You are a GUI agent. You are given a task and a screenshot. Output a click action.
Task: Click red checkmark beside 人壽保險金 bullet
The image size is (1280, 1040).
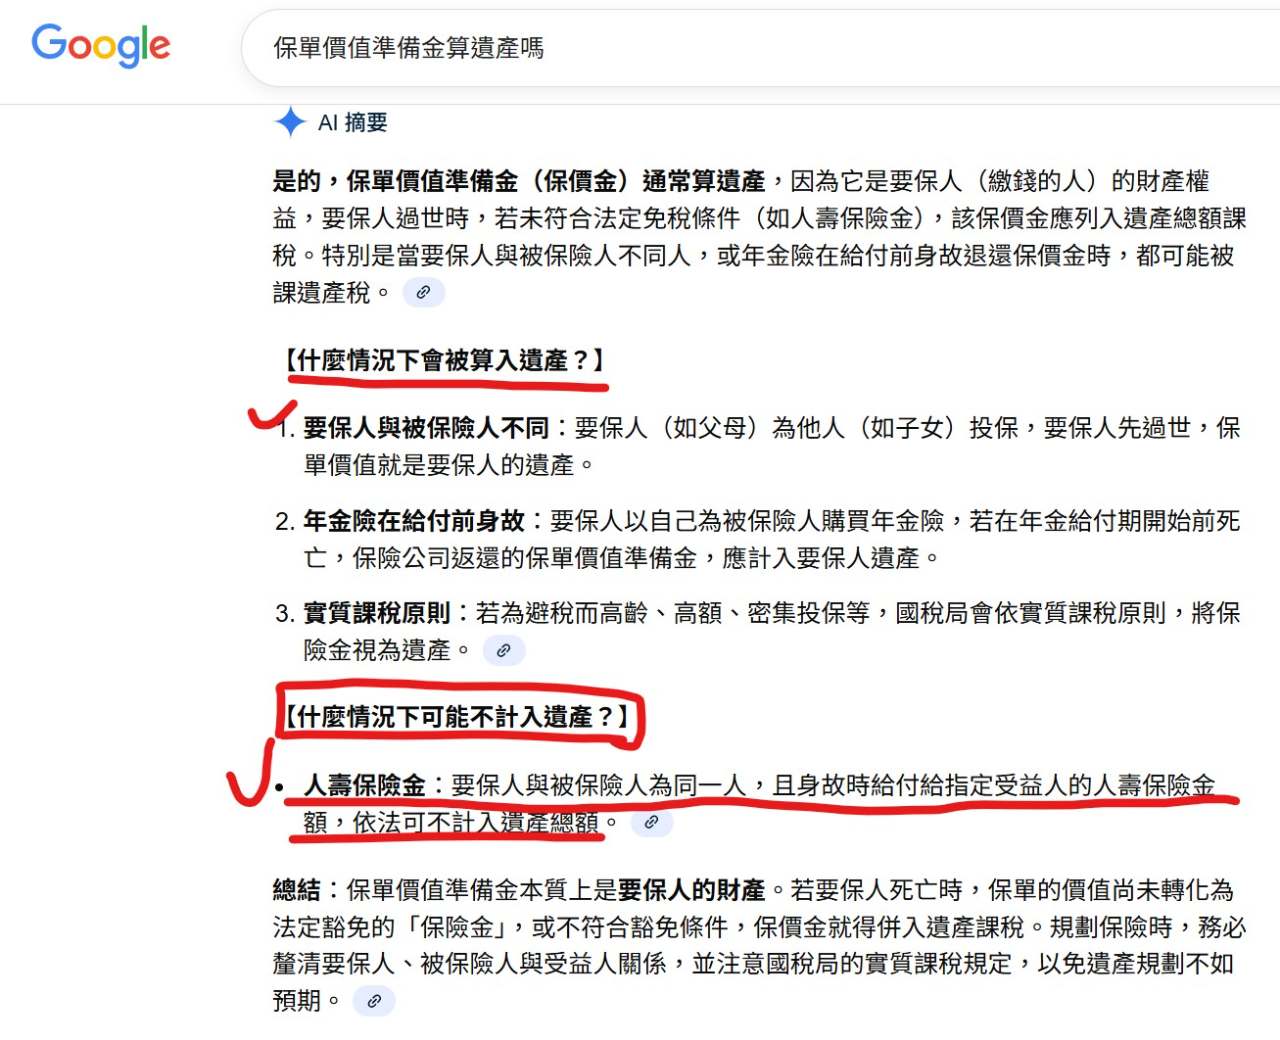coord(250,772)
